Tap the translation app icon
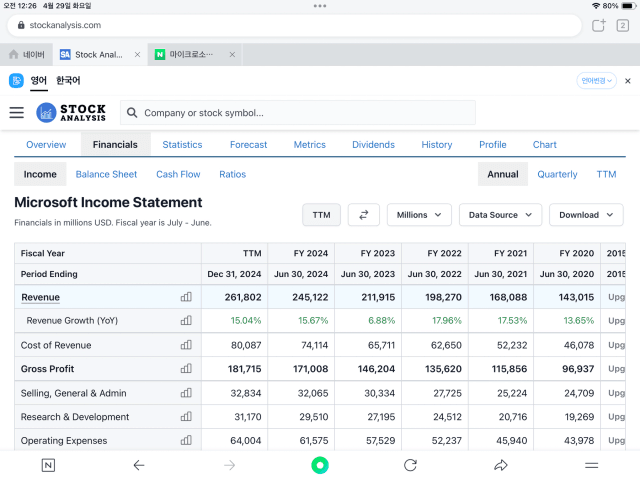The width and height of the screenshot is (640, 480). (x=16, y=80)
